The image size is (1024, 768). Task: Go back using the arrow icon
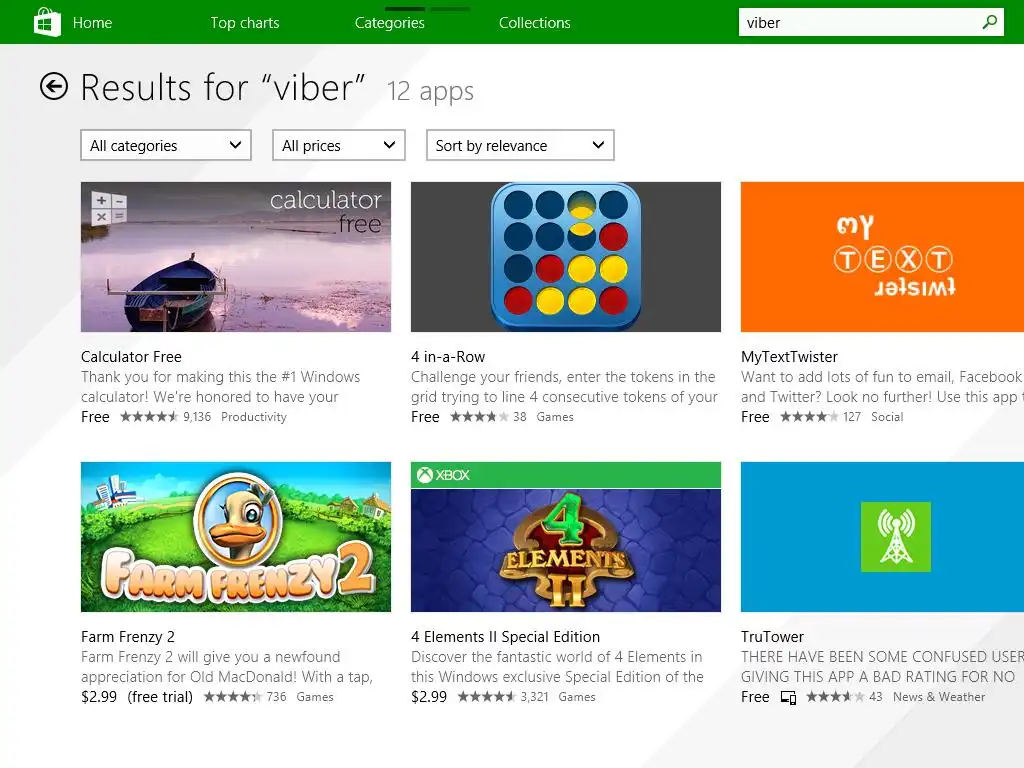(x=54, y=87)
